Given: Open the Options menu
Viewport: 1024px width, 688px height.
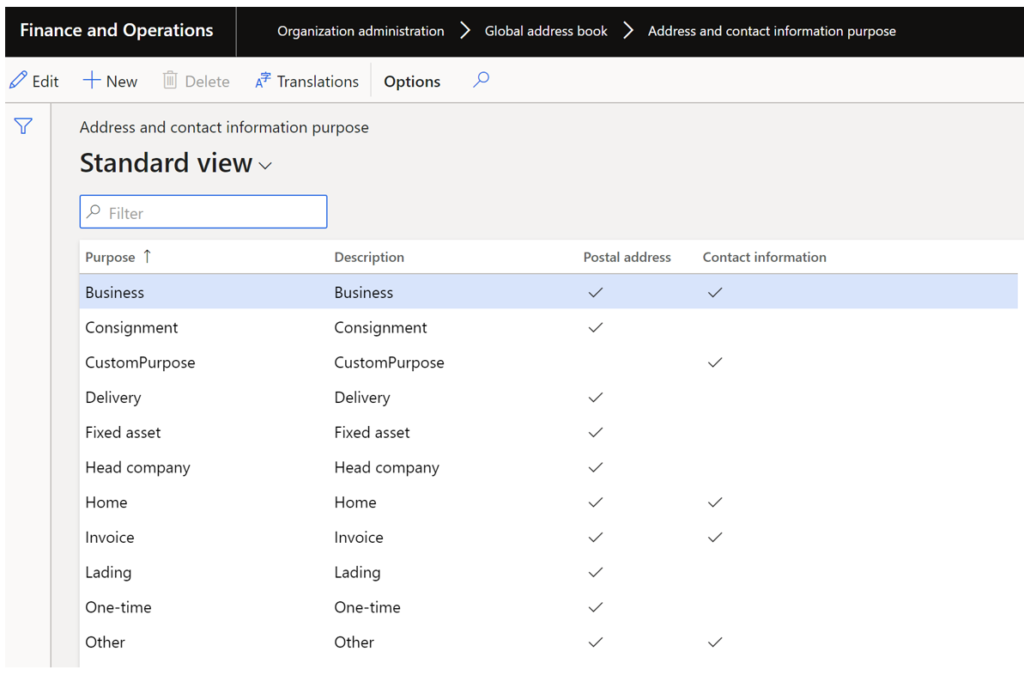Looking at the screenshot, I should pos(411,80).
